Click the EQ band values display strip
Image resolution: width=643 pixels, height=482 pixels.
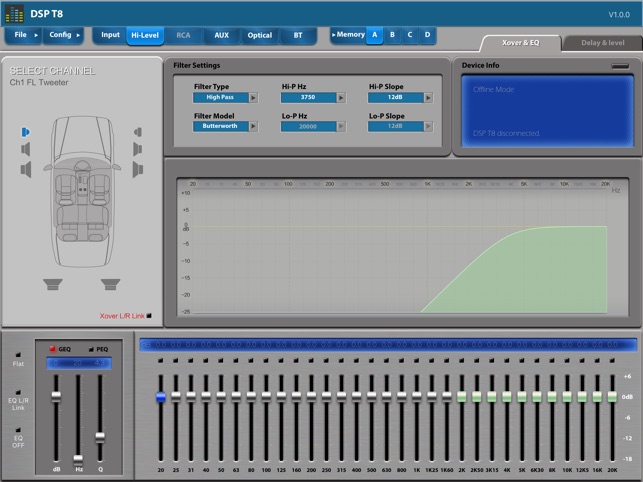388,345
